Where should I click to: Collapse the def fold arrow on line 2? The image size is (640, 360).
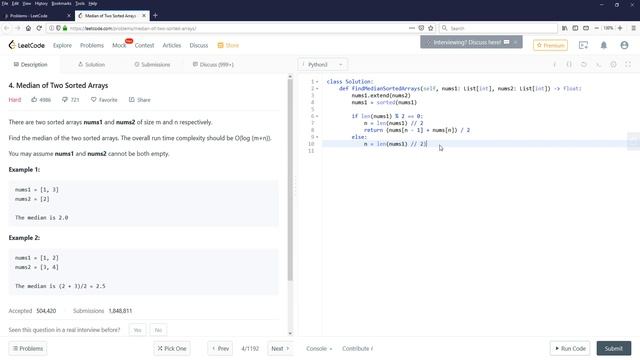click(x=317, y=89)
